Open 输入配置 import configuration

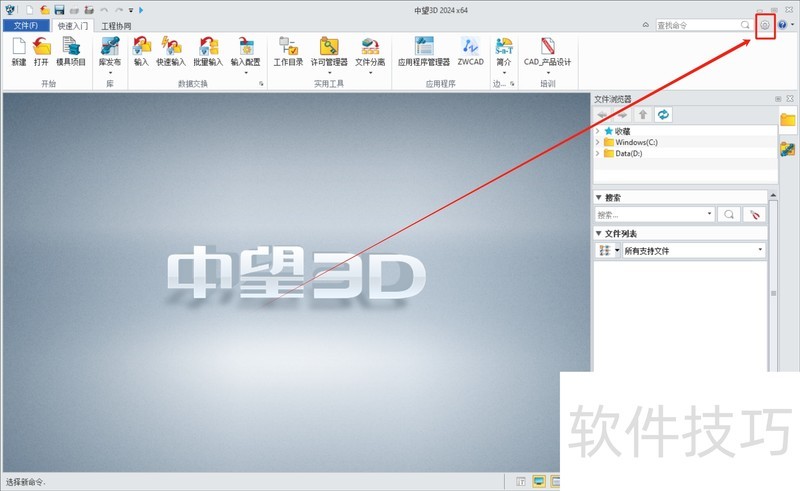tap(246, 51)
